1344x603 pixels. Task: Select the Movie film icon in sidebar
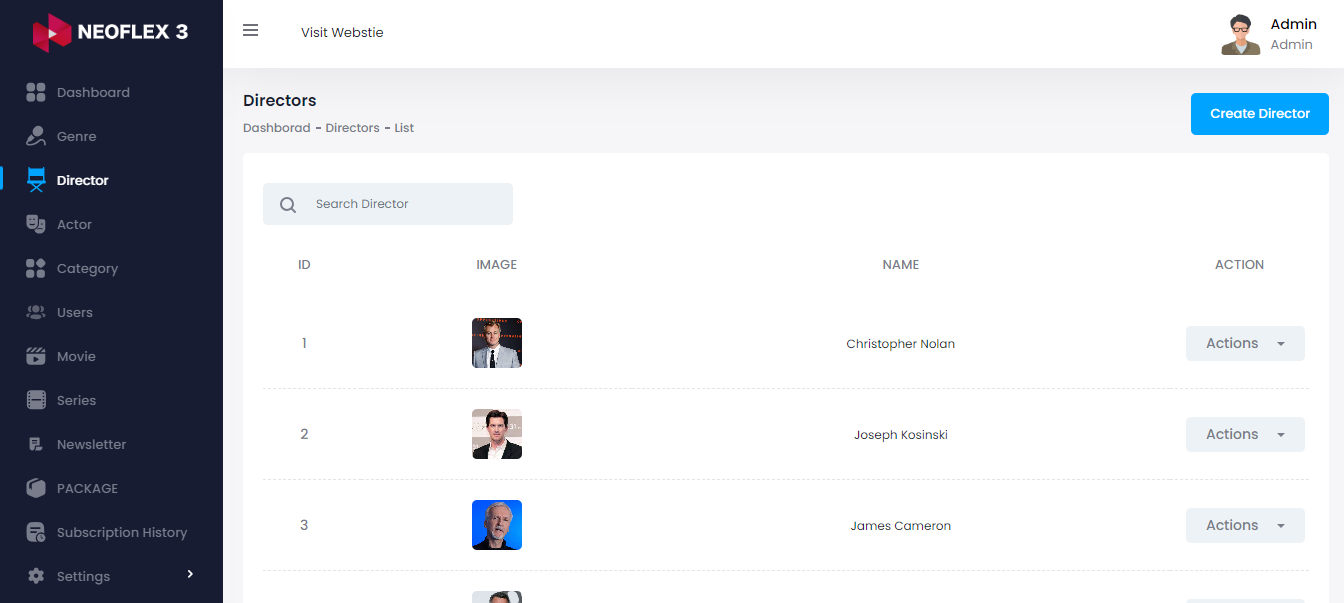[x=36, y=356]
